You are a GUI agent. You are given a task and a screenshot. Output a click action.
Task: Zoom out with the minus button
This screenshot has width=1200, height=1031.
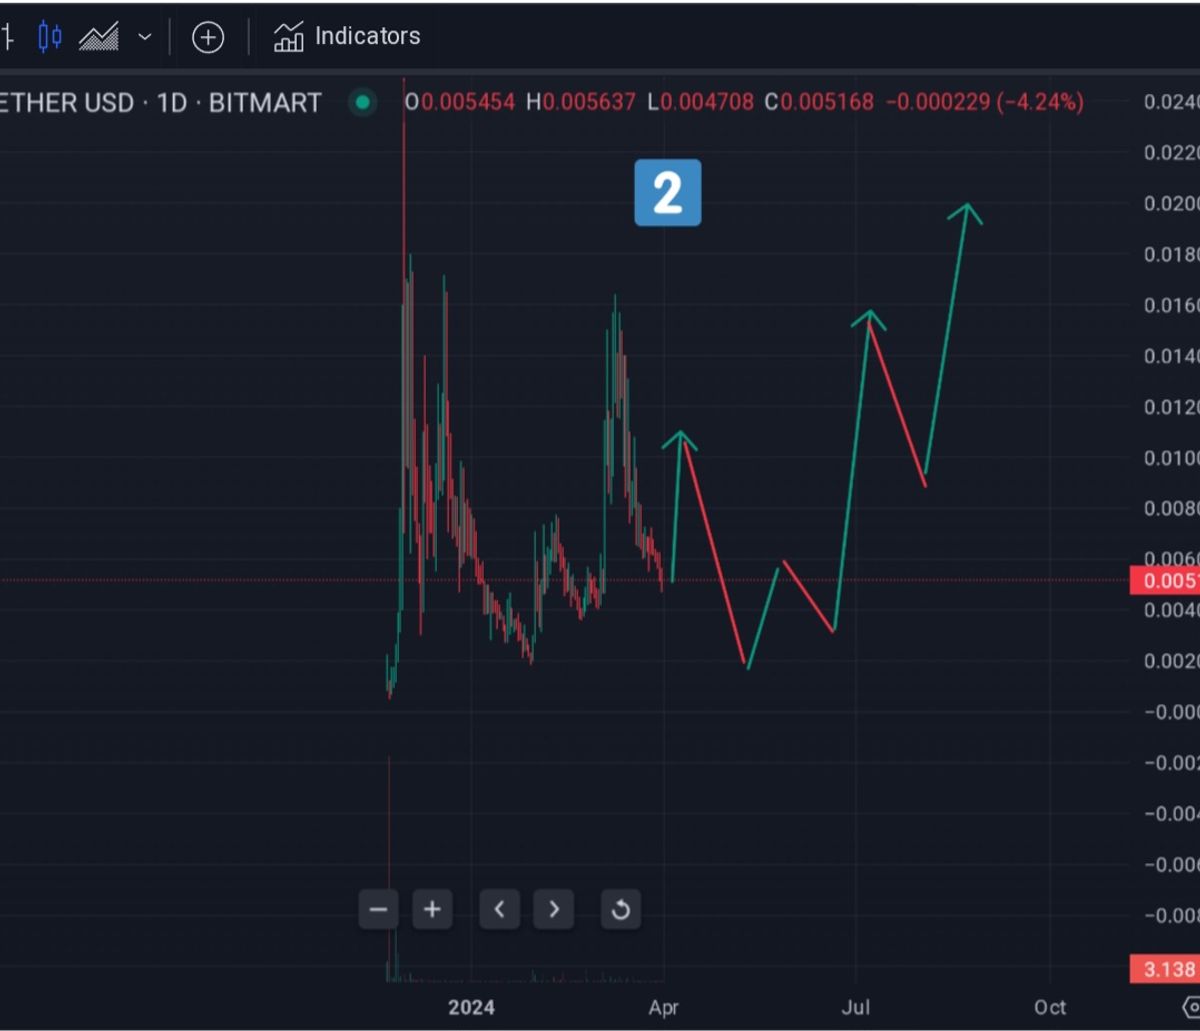click(379, 910)
